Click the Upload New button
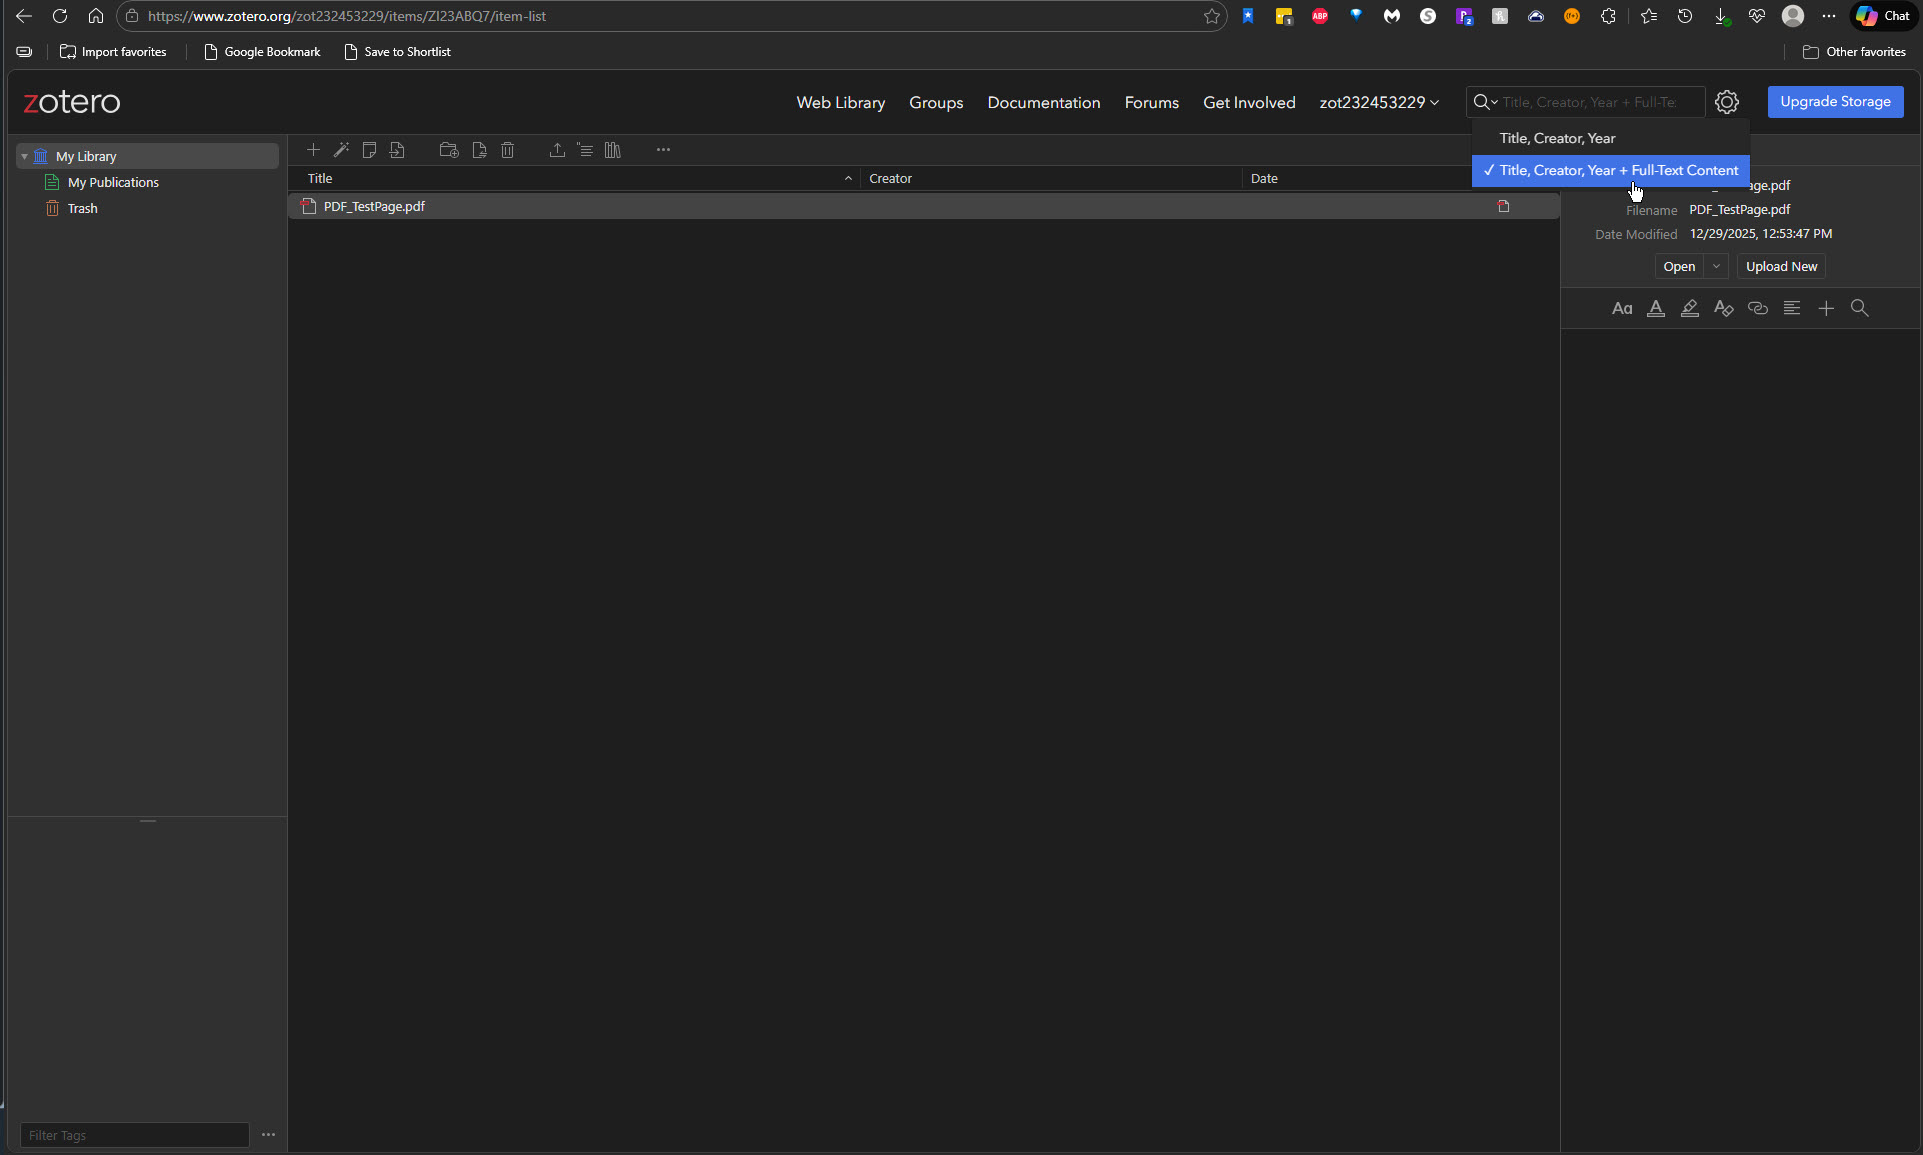 pos(1781,266)
